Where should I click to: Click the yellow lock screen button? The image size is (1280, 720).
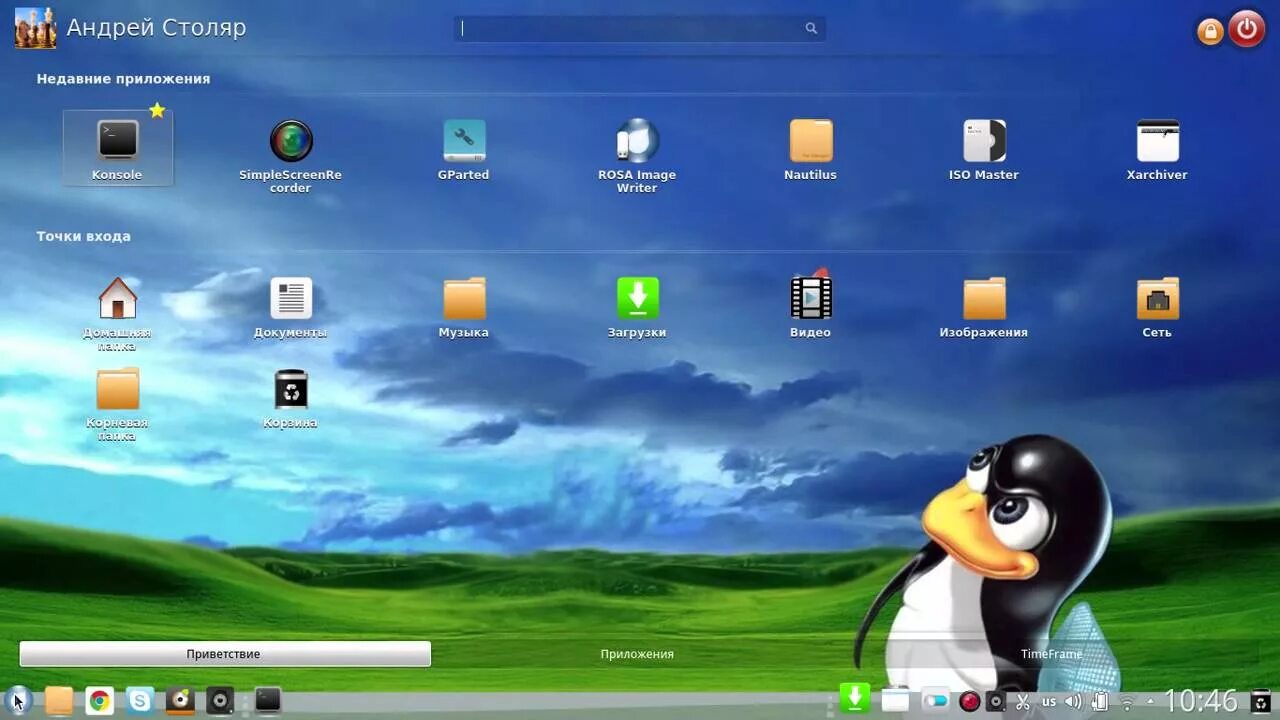(x=1210, y=32)
